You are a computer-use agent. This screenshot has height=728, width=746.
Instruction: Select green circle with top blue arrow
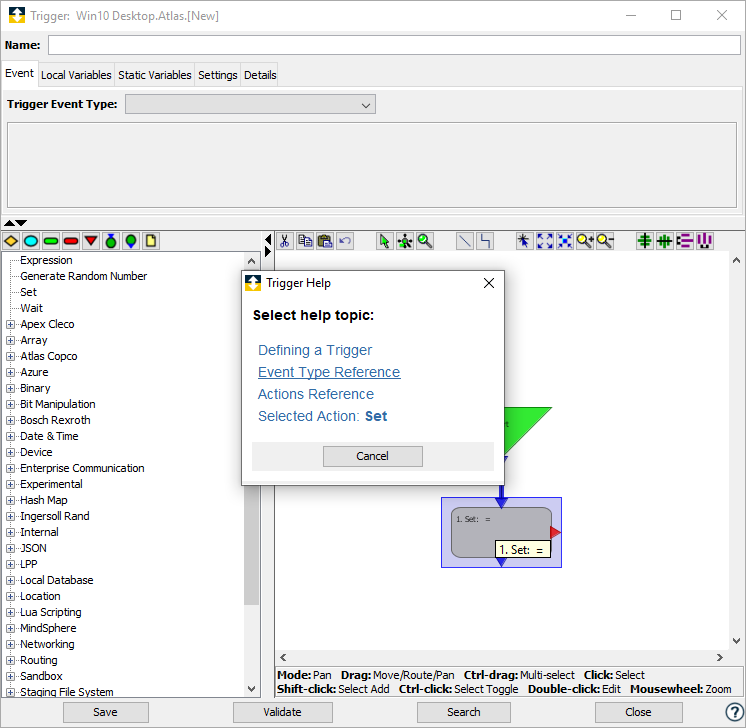(111, 241)
